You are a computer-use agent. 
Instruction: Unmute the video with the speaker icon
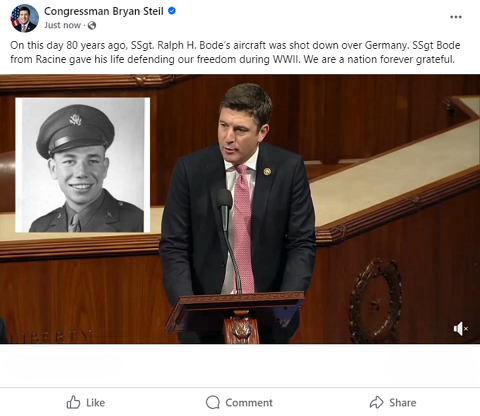click(x=461, y=329)
